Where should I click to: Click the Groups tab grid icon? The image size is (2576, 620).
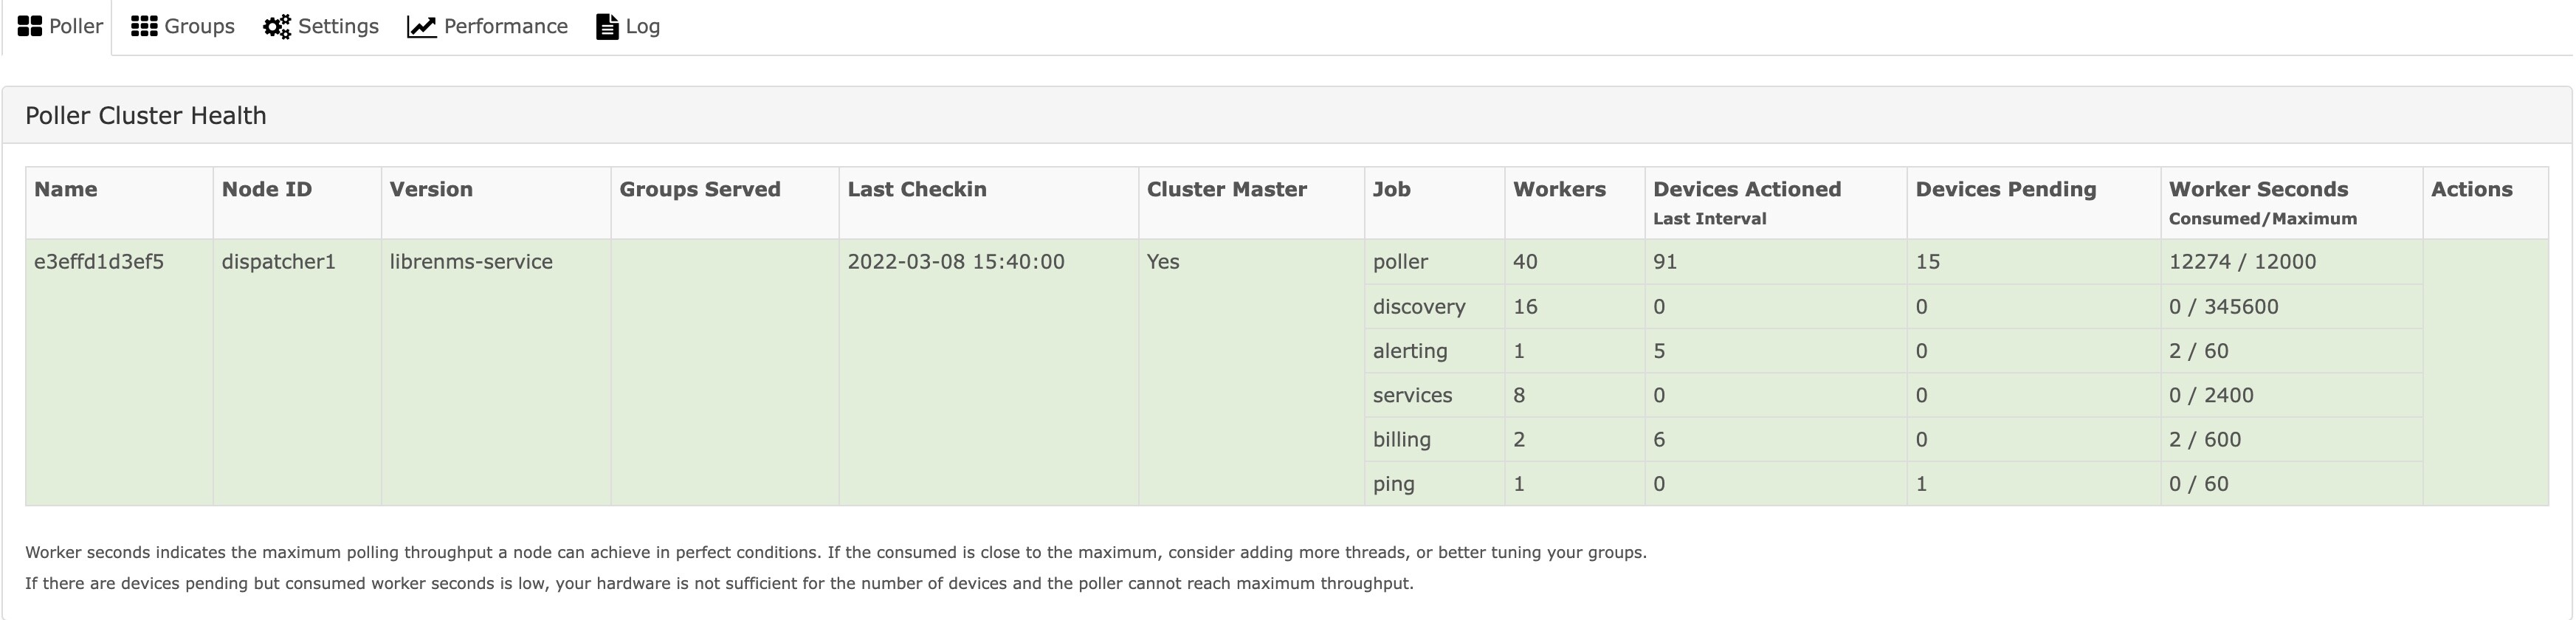click(144, 27)
